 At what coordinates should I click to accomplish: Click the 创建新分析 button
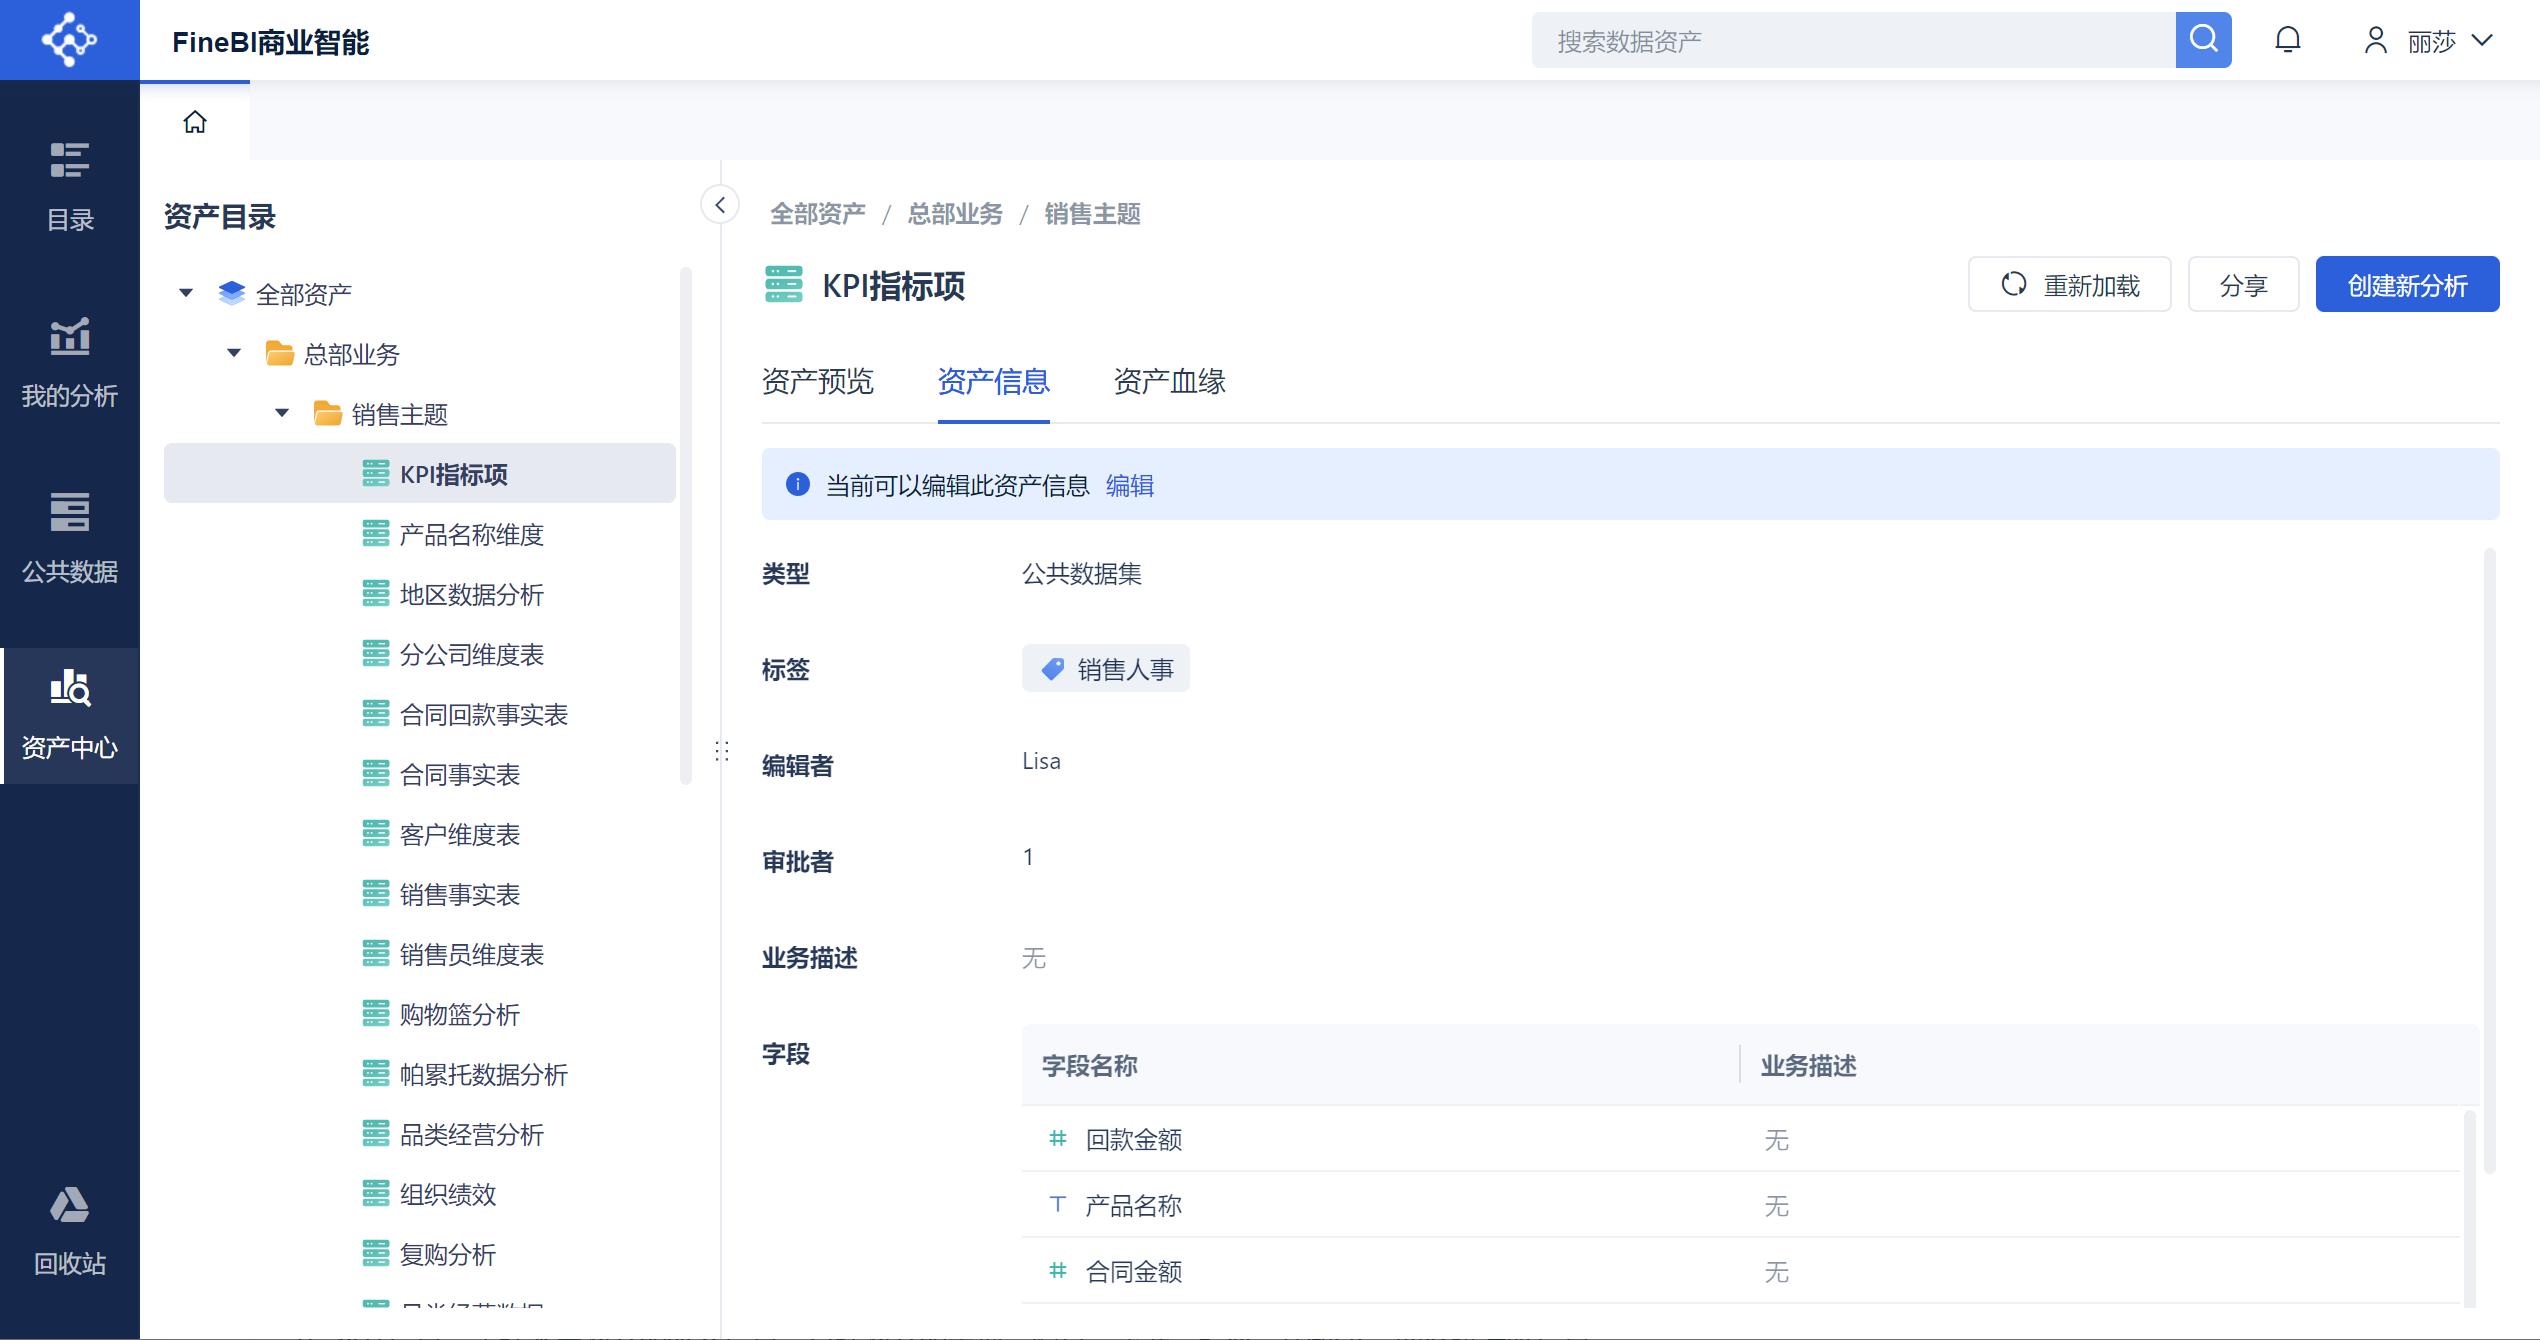(2407, 285)
